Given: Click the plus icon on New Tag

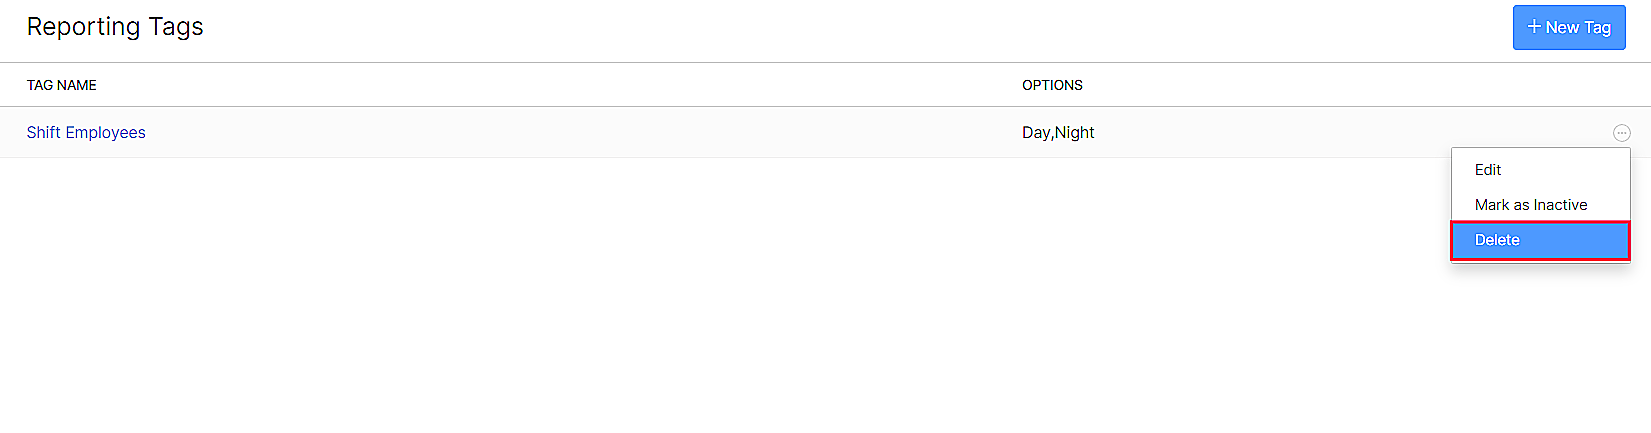Looking at the screenshot, I should 1534,27.
